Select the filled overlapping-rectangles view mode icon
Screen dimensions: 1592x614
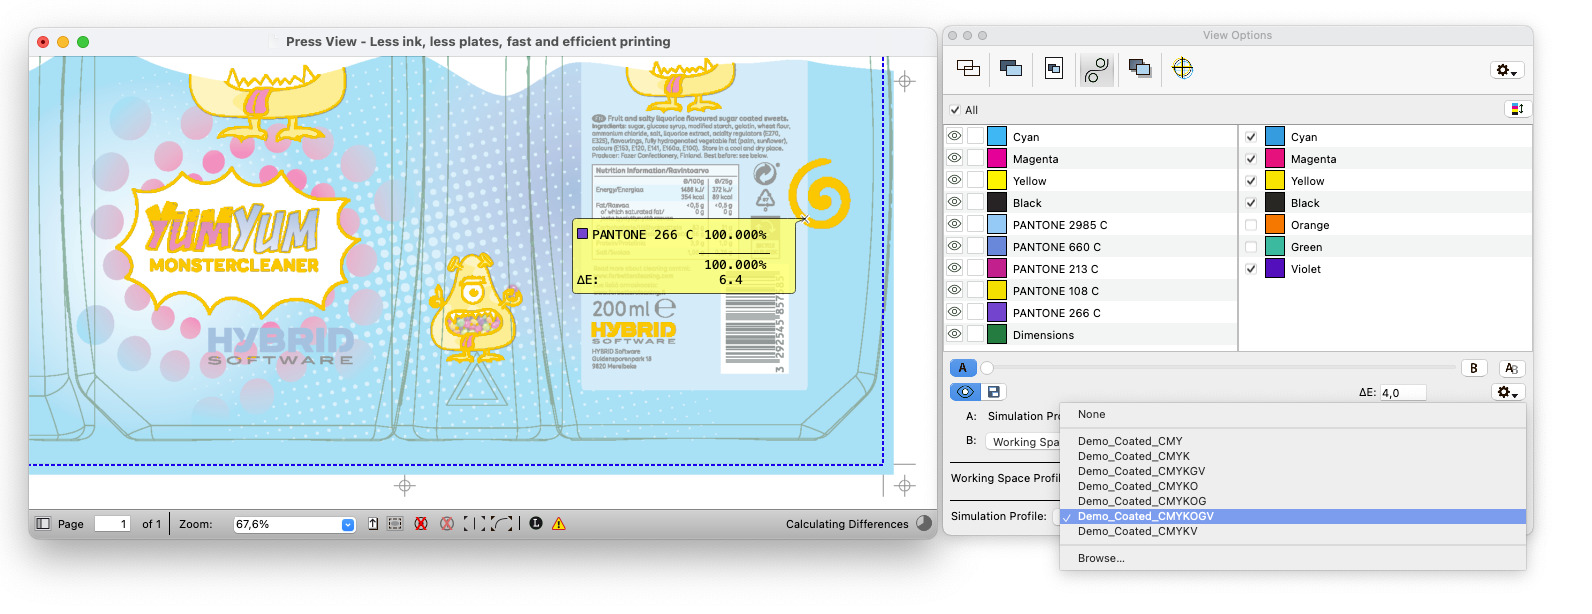point(1011,68)
